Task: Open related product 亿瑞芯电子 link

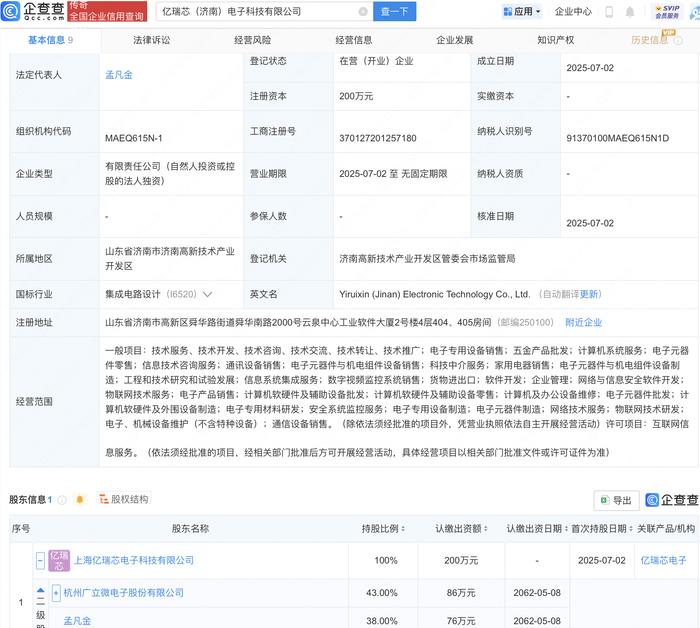Action: (x=663, y=561)
